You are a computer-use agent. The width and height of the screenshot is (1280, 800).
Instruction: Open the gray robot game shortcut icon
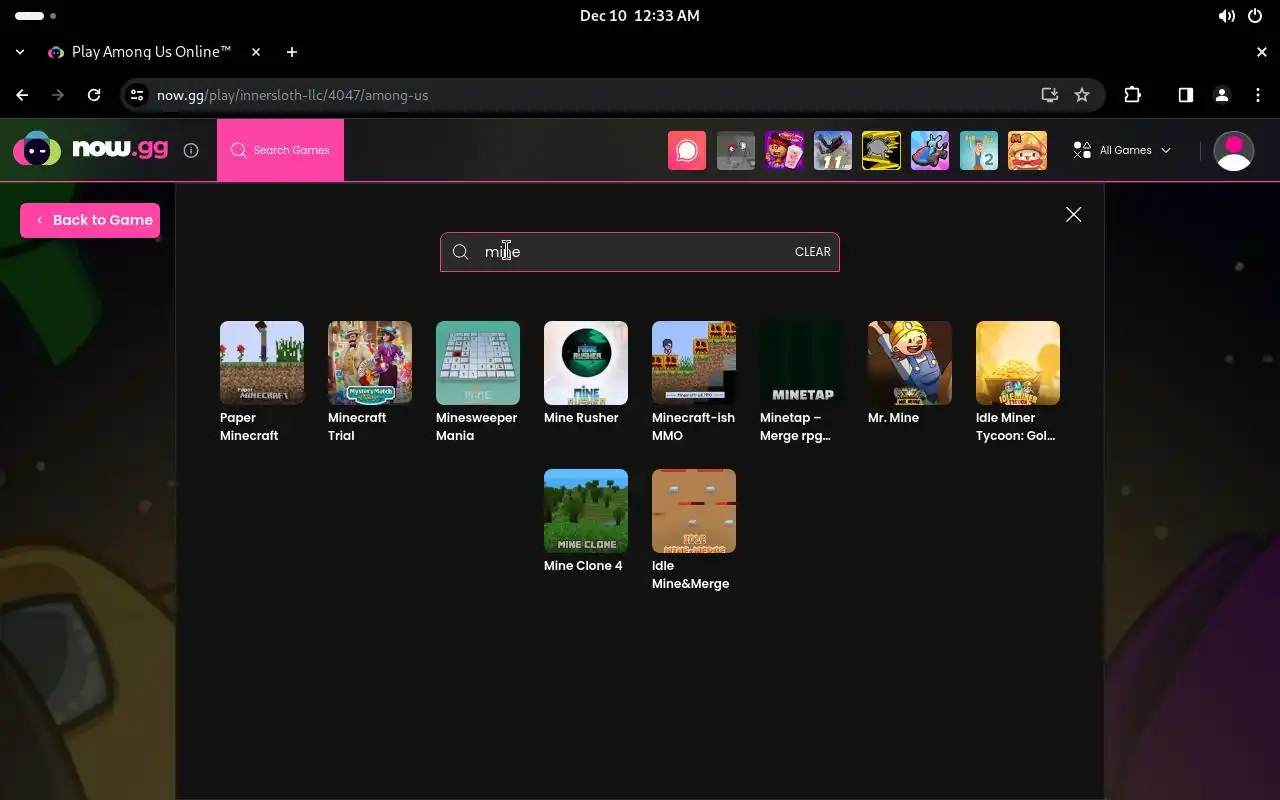736,150
